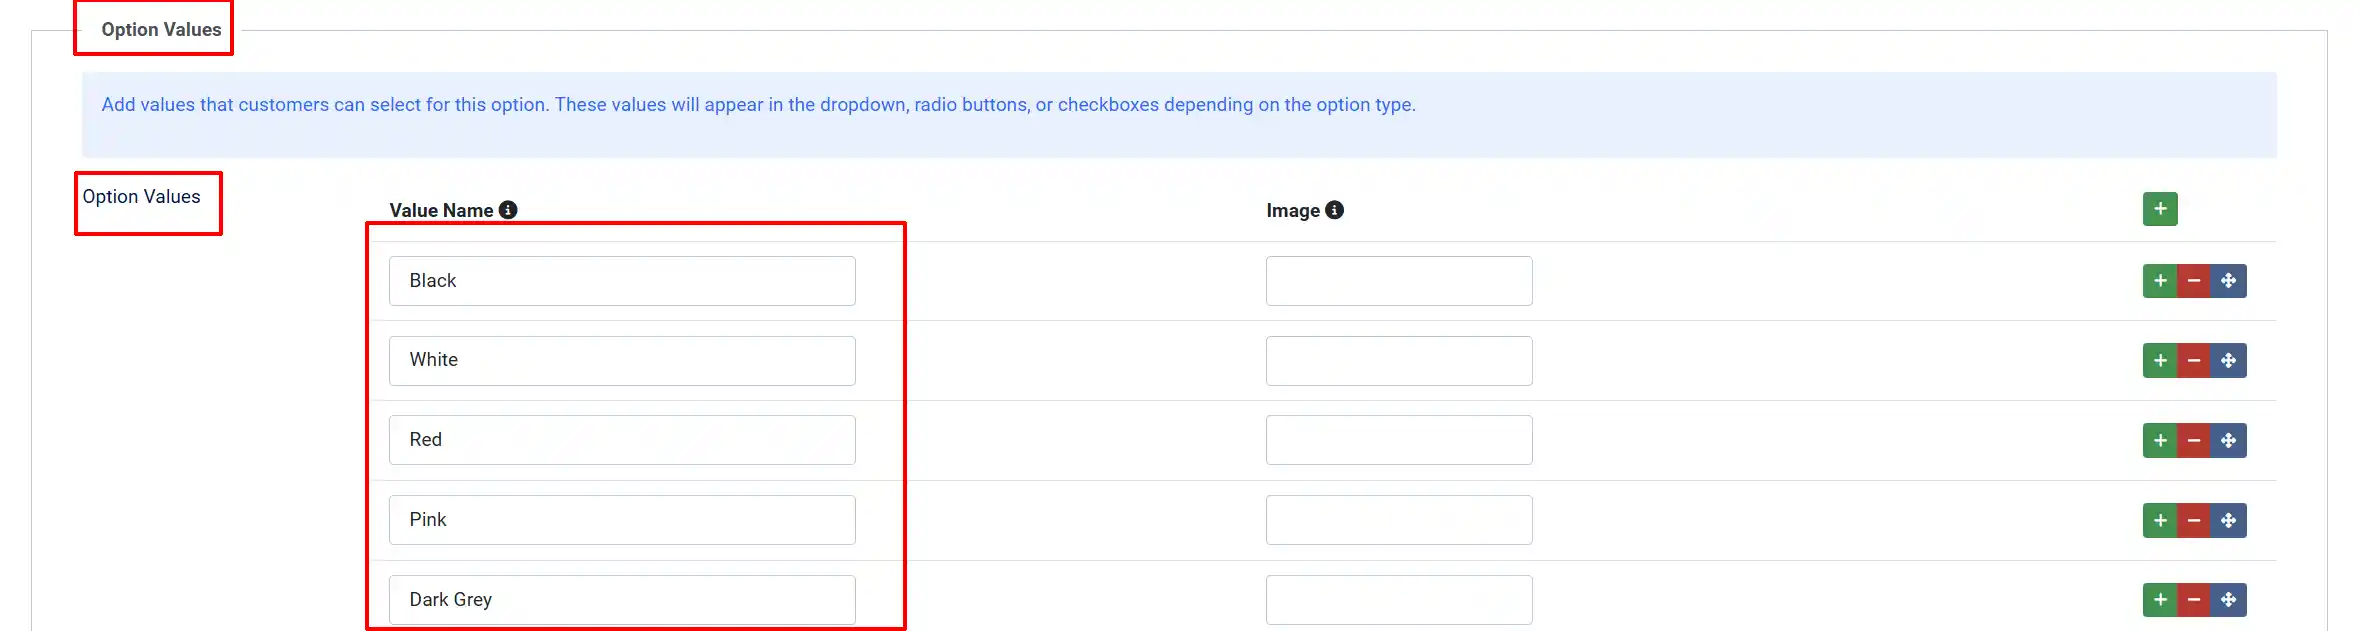The height and width of the screenshot is (631, 2361).
Task: Click the move handle for Black row
Action: pyautogui.click(x=2229, y=281)
